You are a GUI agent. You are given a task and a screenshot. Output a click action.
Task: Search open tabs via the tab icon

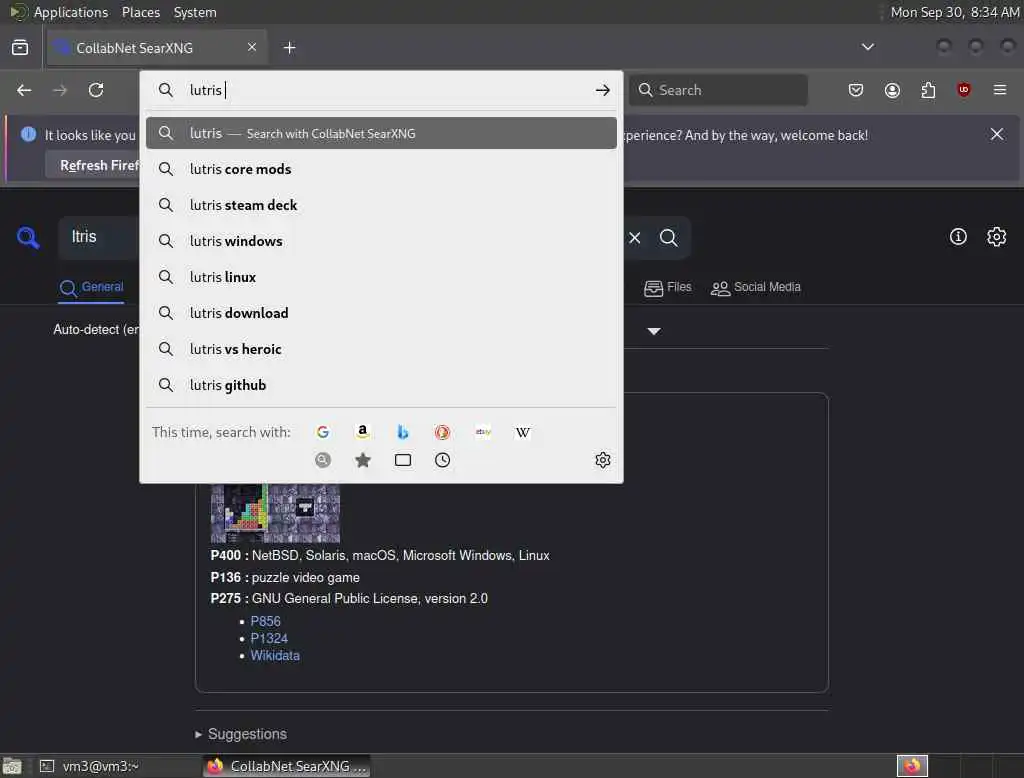403,460
